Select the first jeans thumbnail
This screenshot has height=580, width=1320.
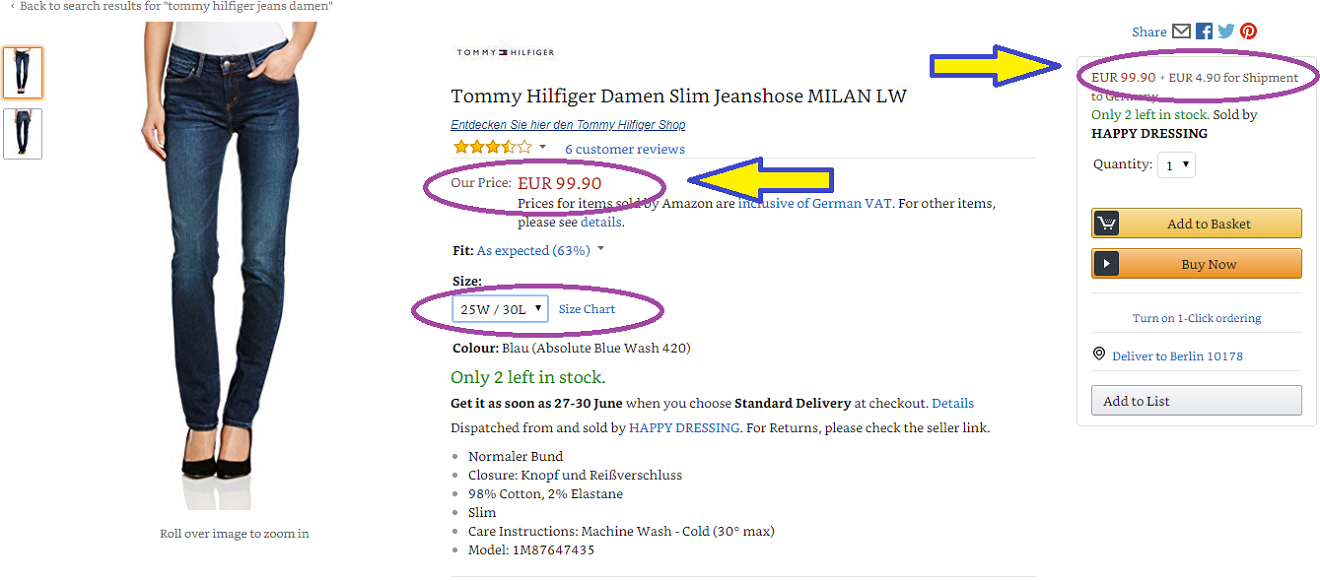[22, 72]
